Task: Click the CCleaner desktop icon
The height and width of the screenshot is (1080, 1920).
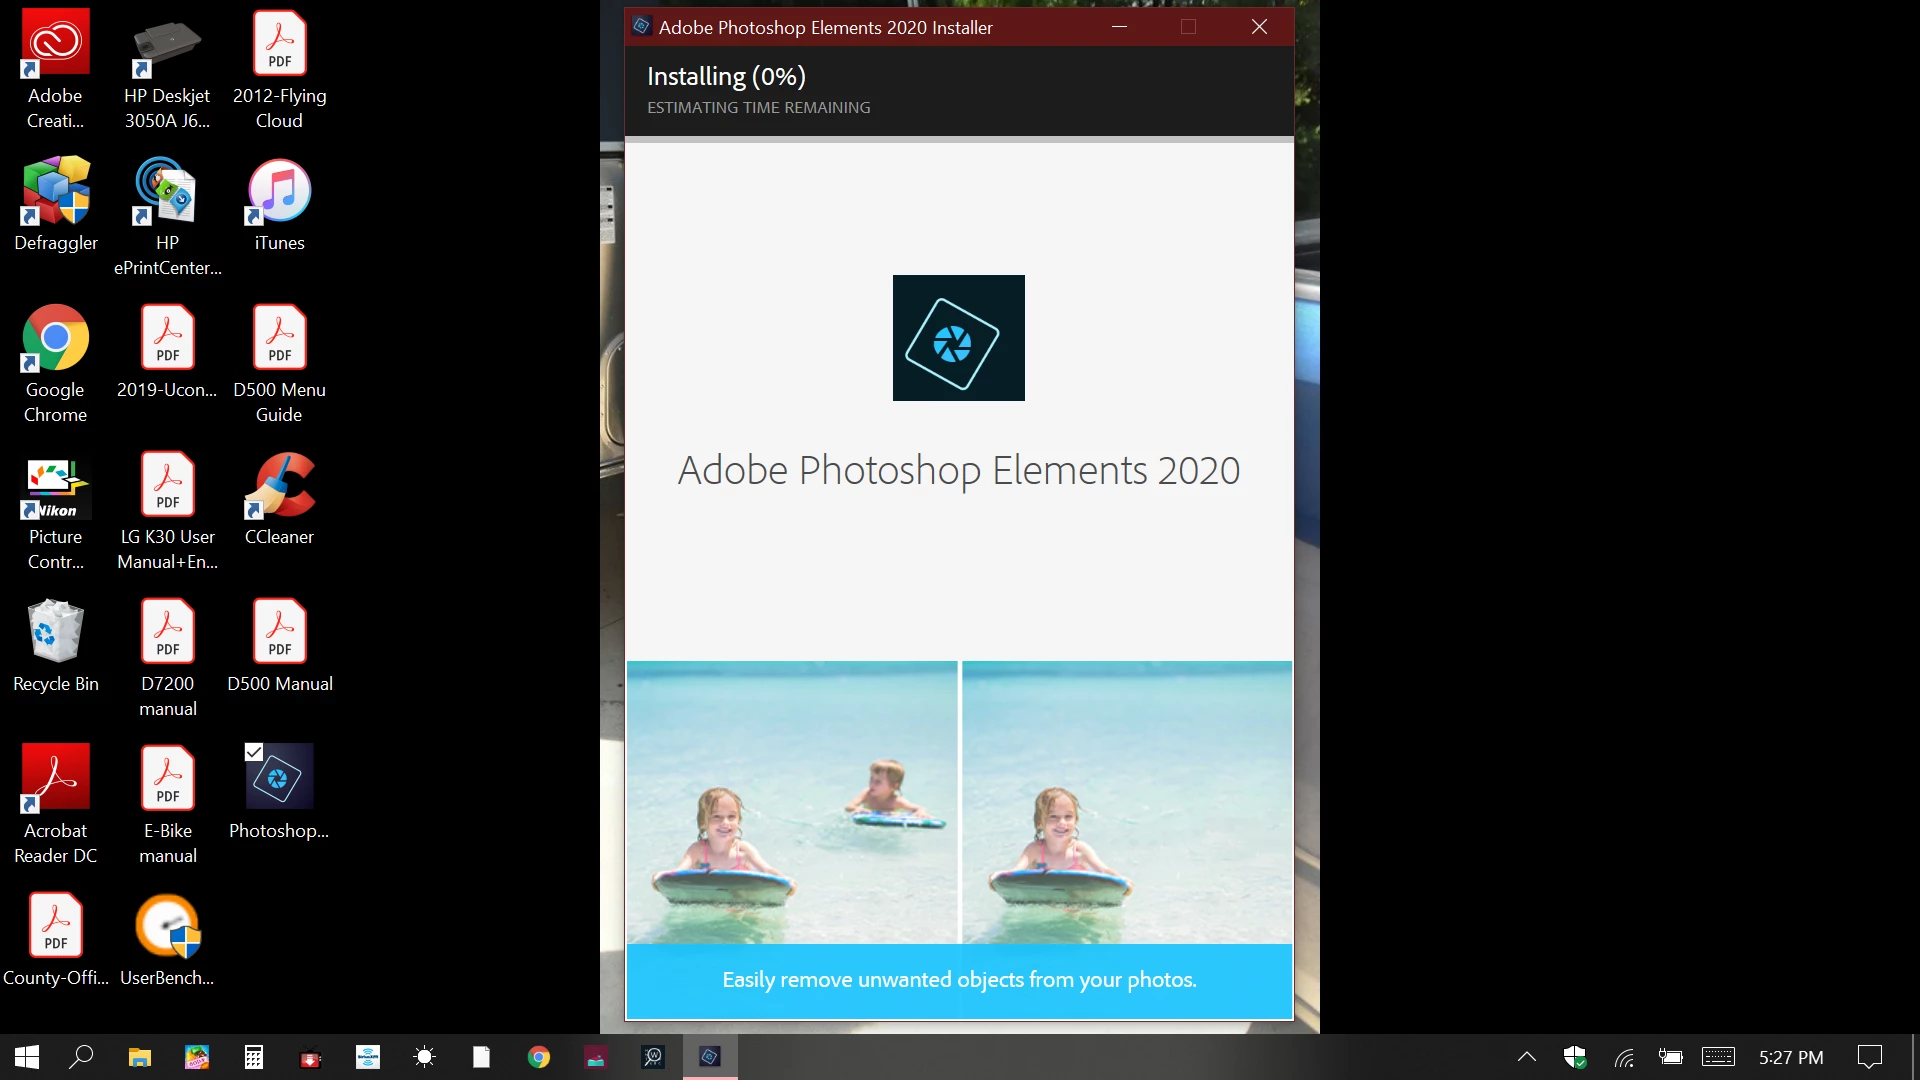Action: click(279, 485)
